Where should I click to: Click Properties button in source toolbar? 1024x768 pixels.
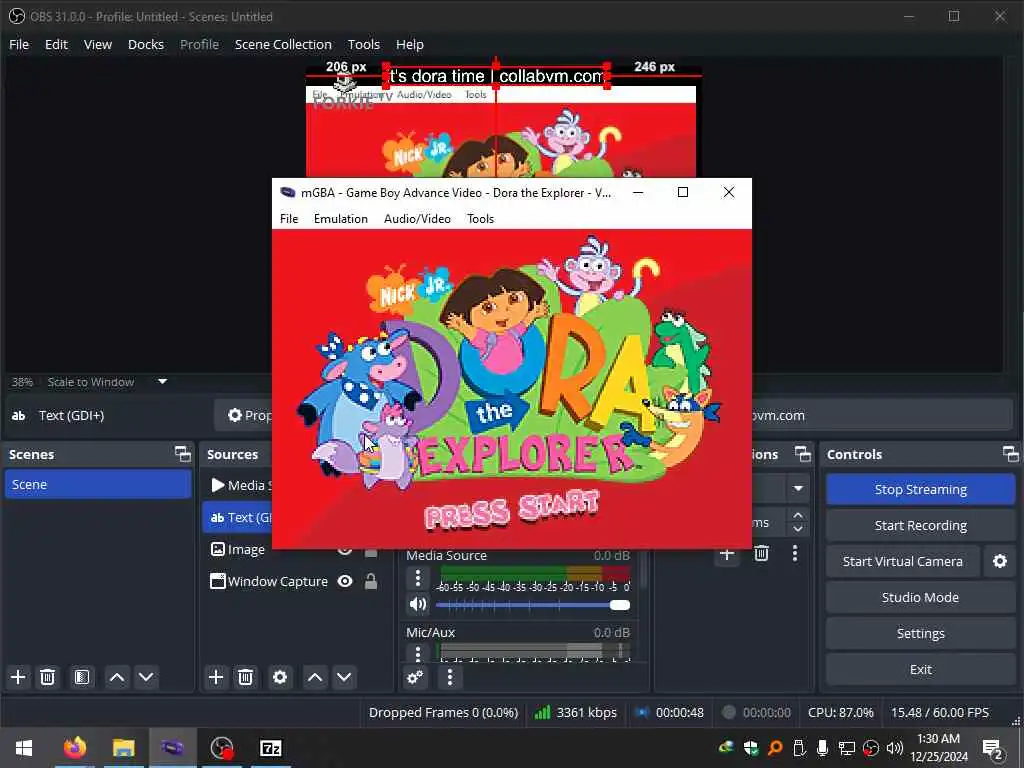(x=244, y=415)
